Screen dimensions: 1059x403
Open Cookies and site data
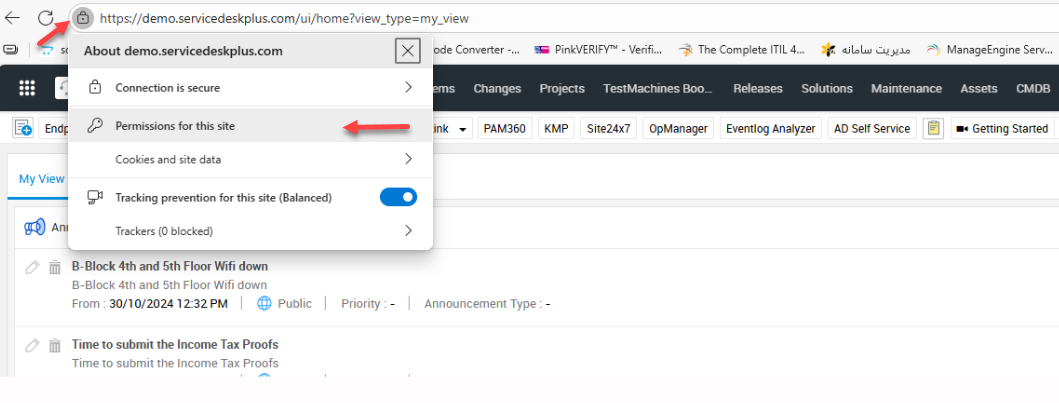(251, 159)
